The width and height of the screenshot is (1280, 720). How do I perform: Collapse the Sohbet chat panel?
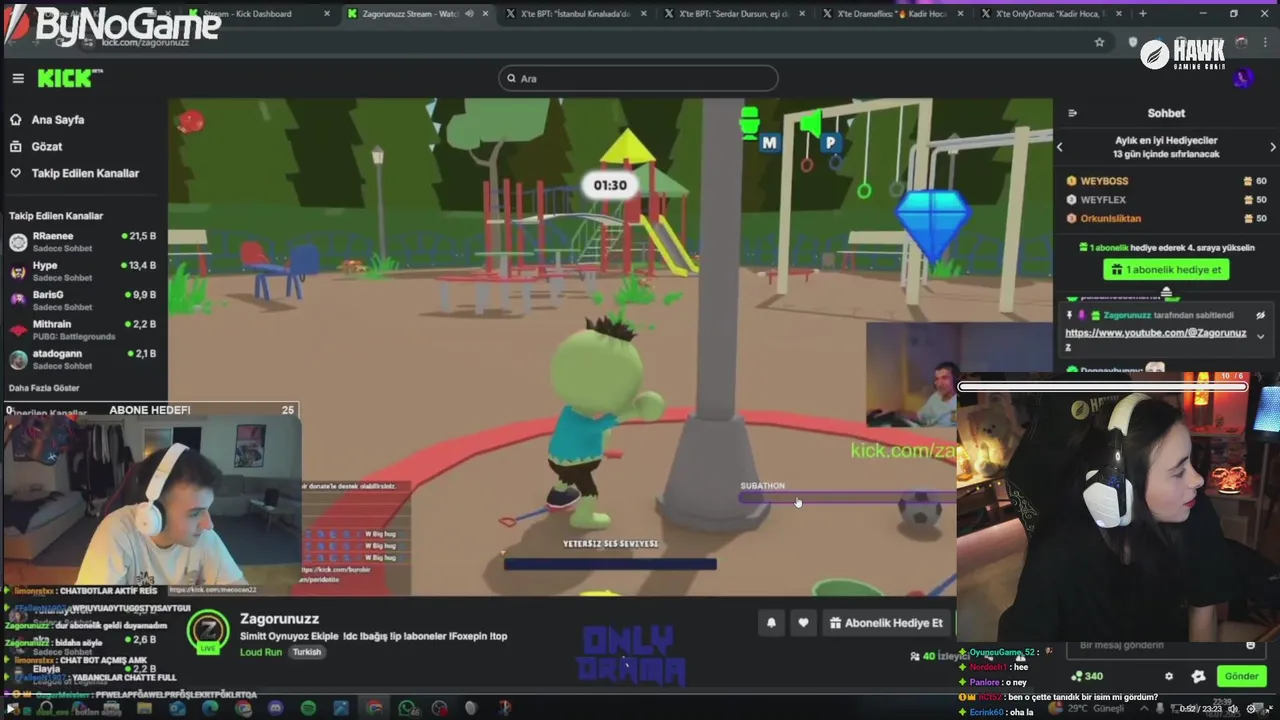(1072, 114)
